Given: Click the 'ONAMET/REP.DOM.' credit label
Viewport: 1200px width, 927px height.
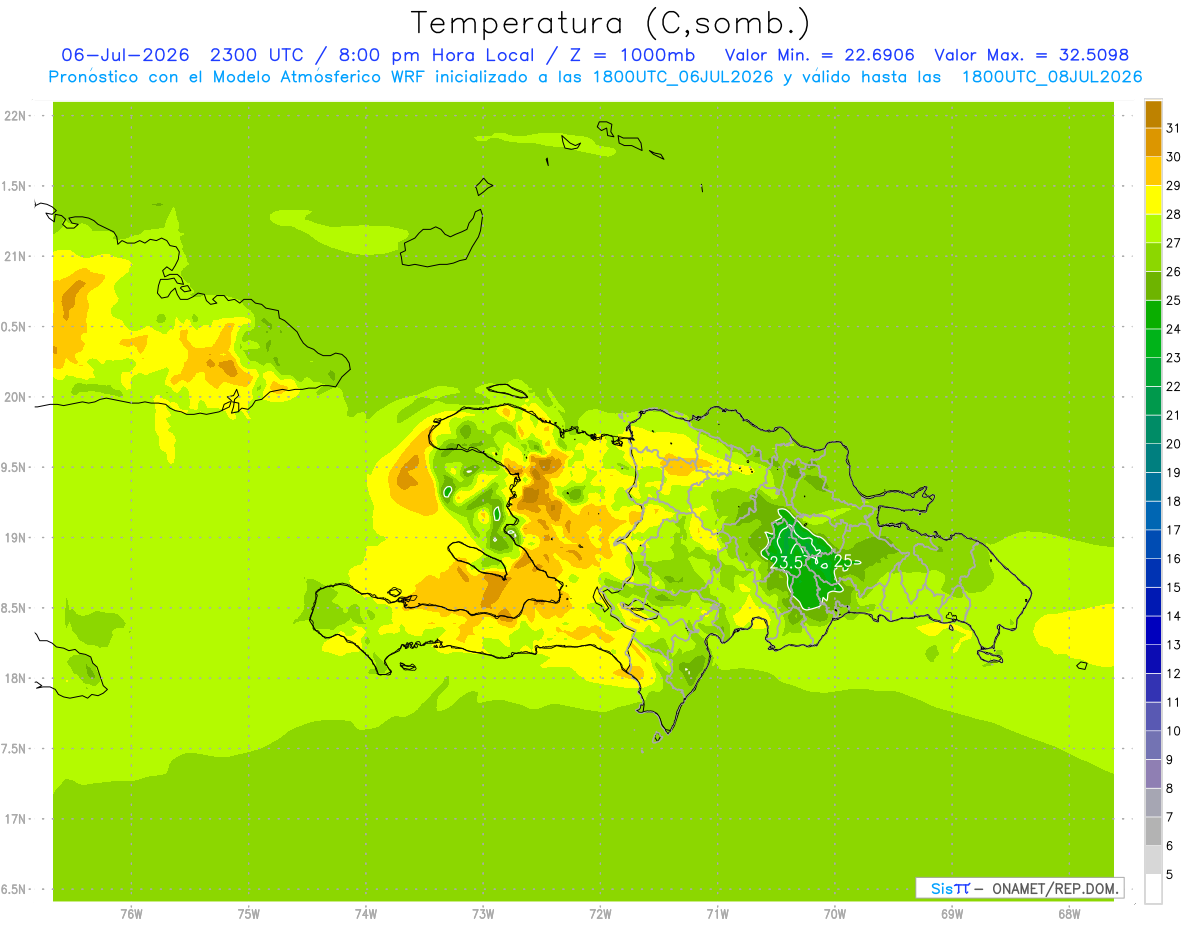Looking at the screenshot, I should point(1054,888).
